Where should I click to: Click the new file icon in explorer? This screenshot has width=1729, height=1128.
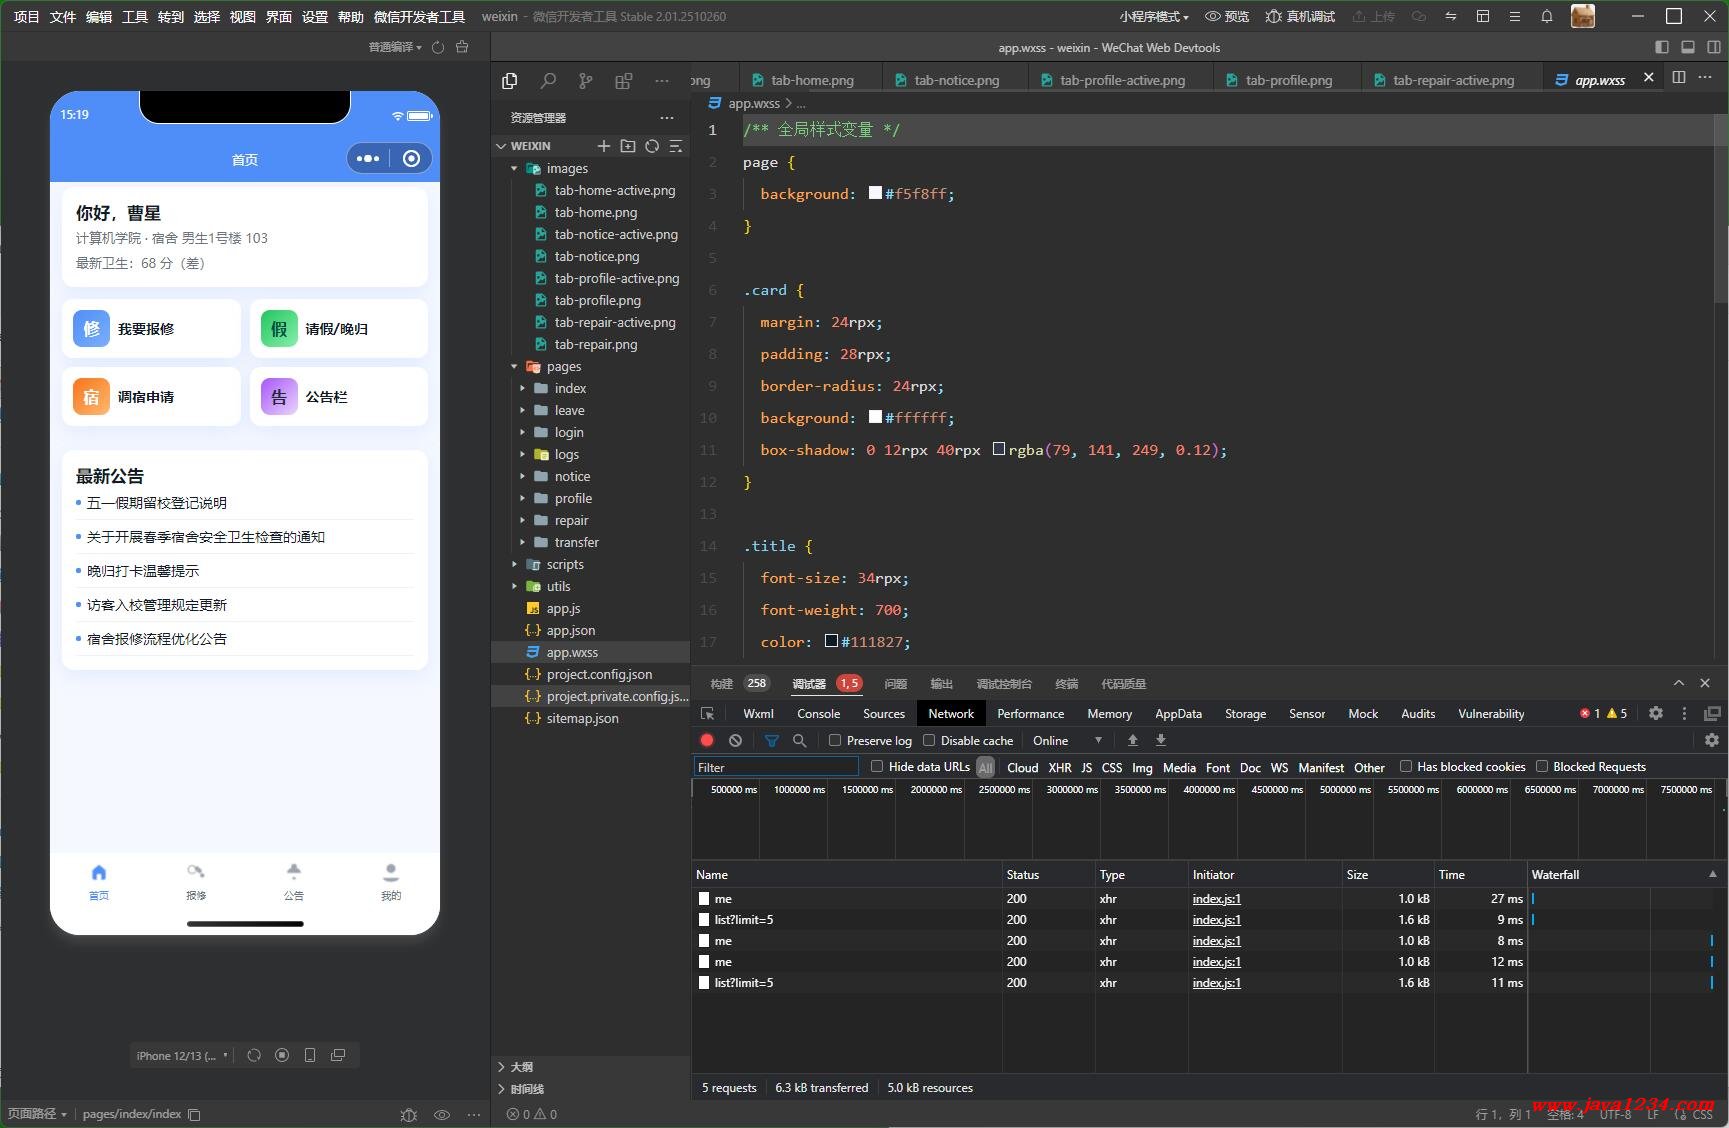coord(603,146)
